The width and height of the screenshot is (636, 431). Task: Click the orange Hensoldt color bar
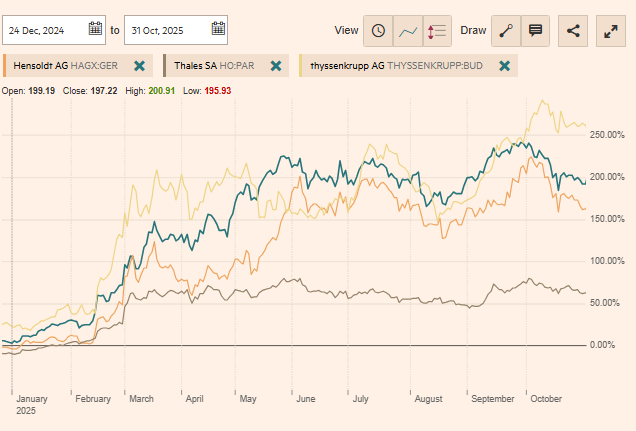(5, 66)
